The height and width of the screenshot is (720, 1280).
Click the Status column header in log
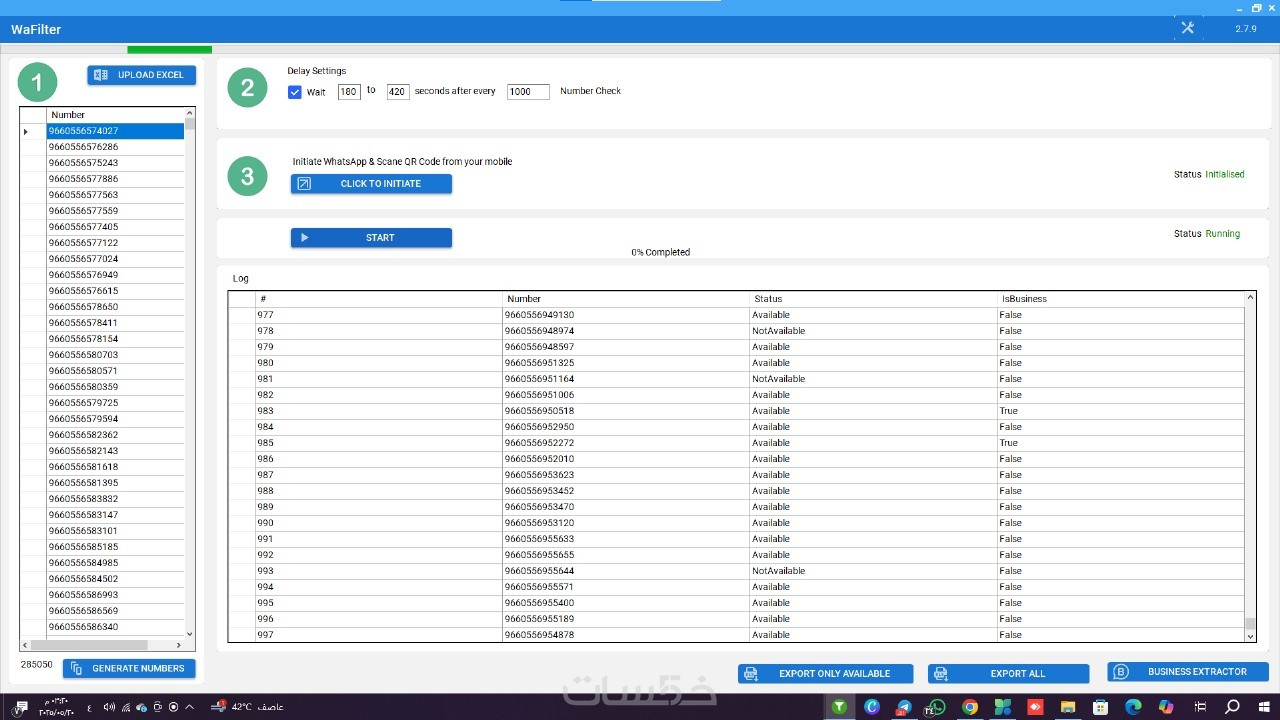coord(873,299)
